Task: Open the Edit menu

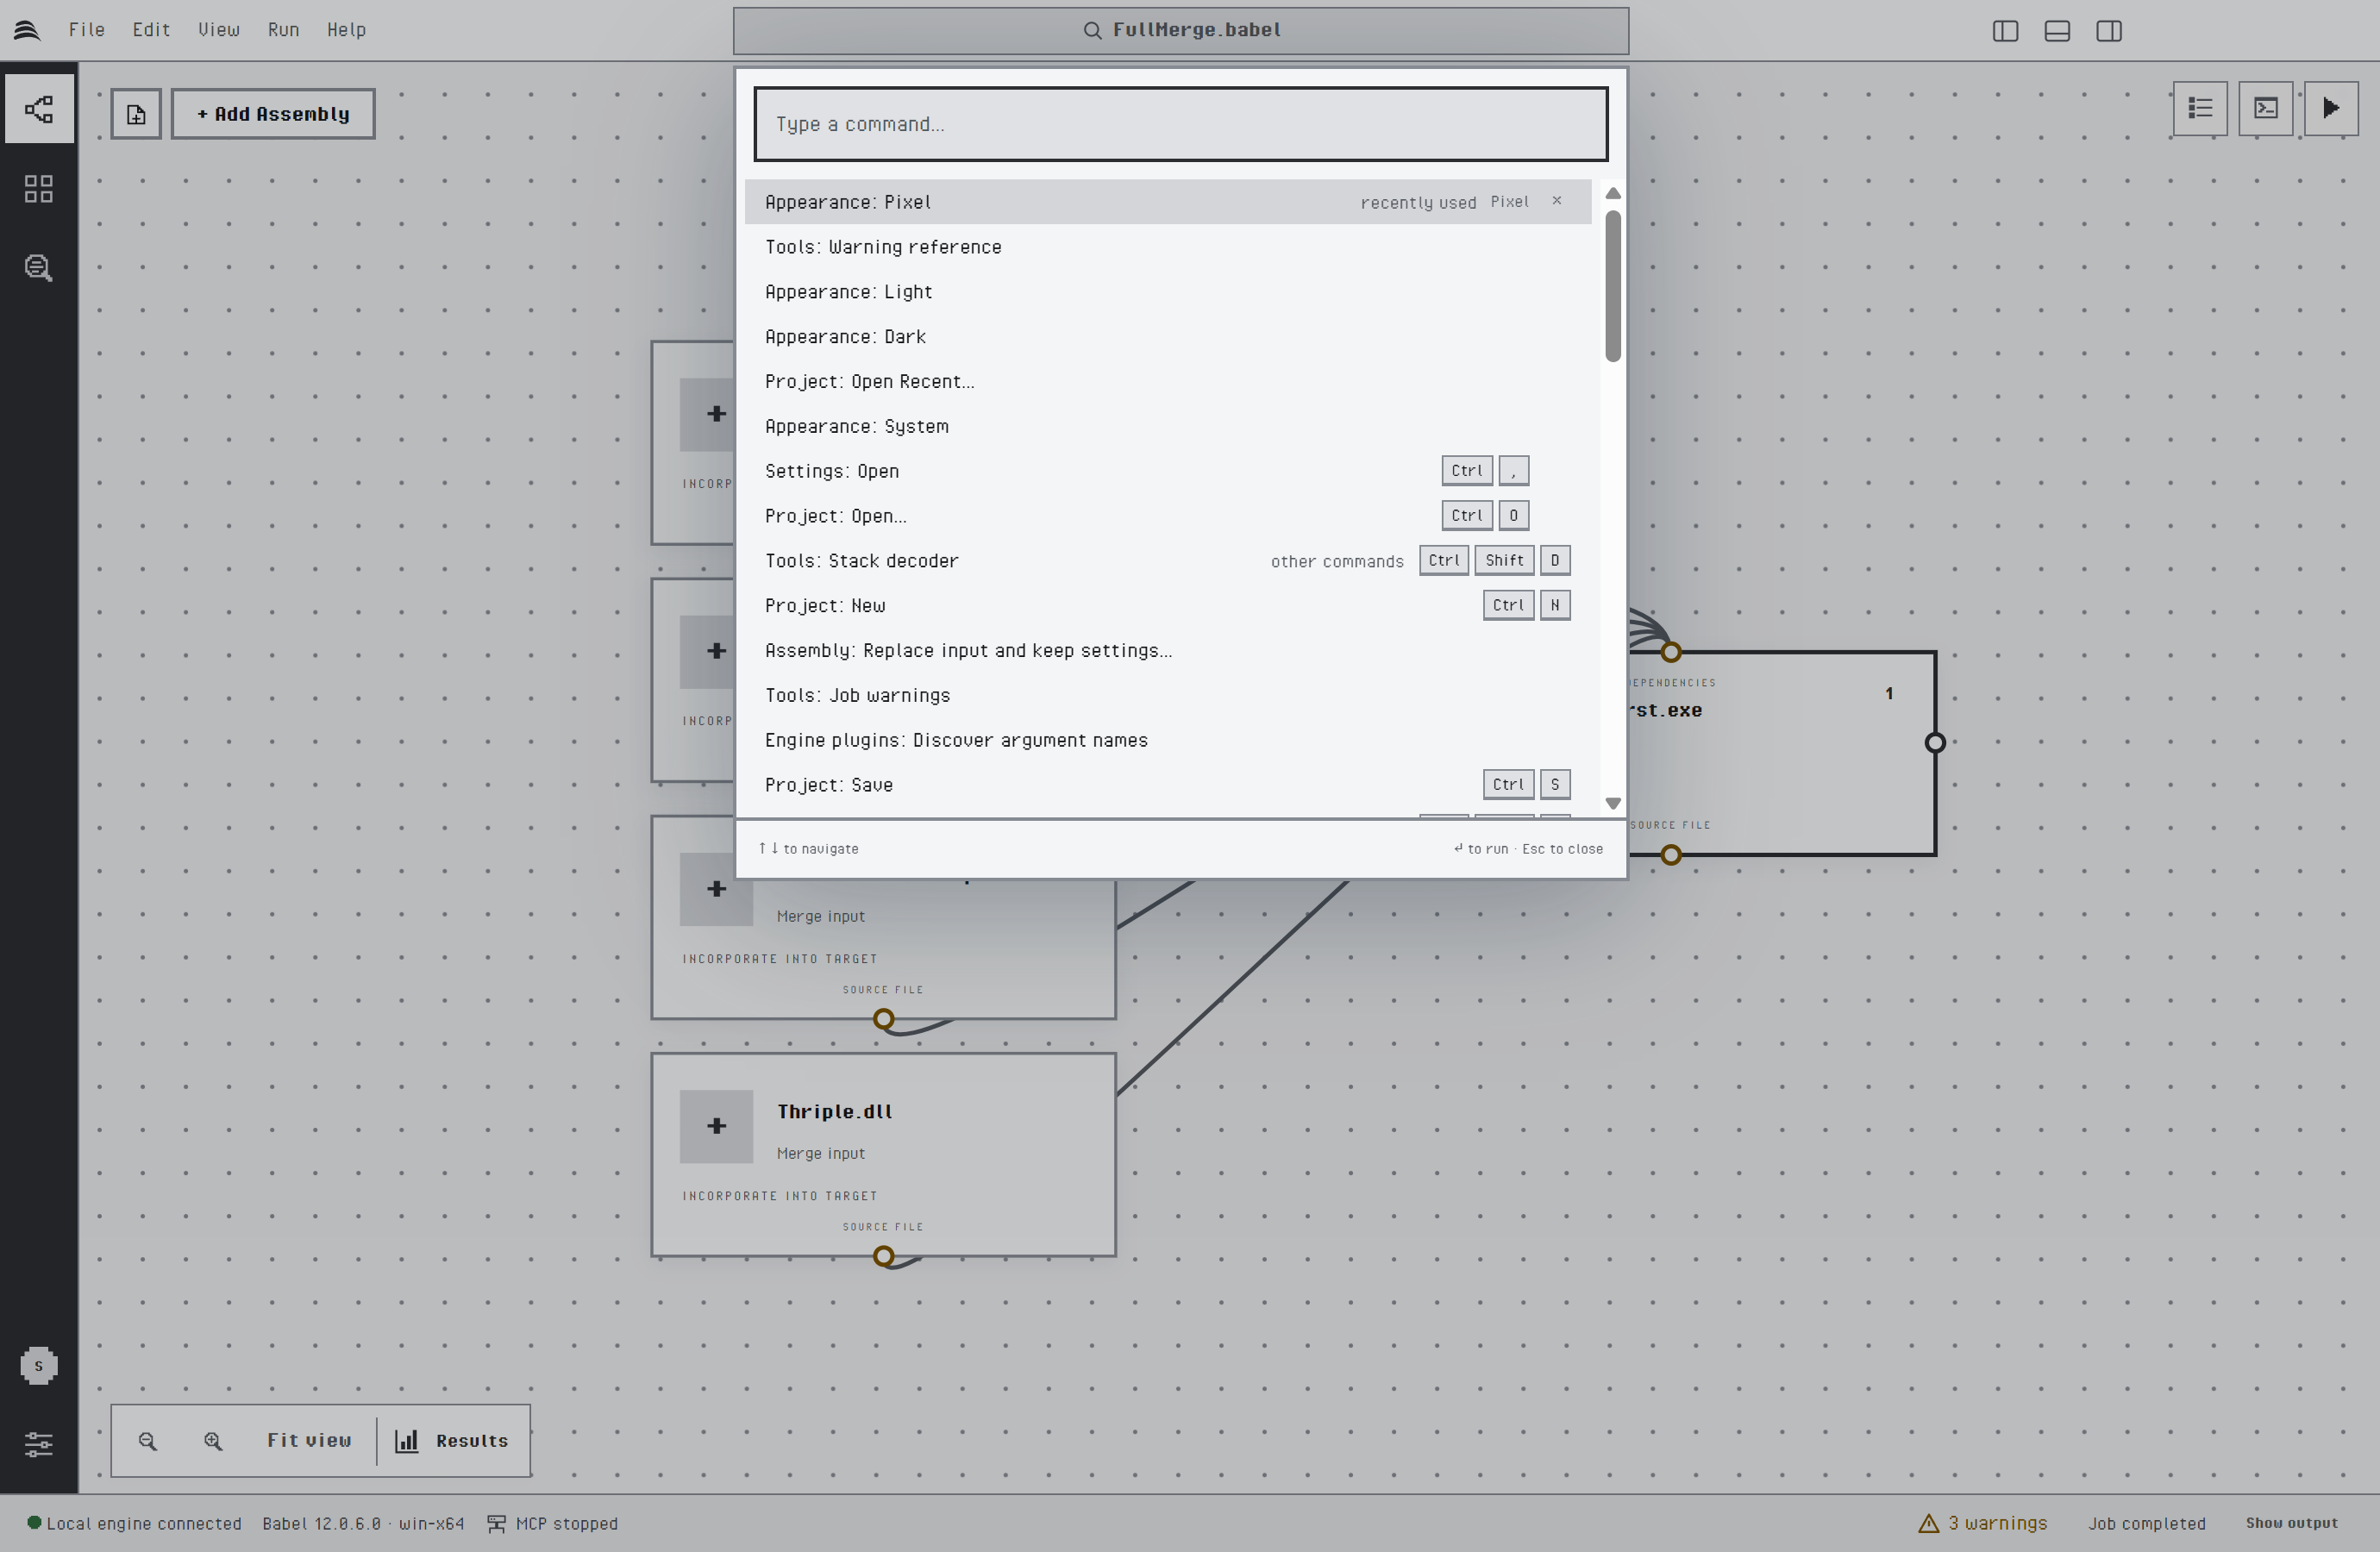Action: [151, 30]
